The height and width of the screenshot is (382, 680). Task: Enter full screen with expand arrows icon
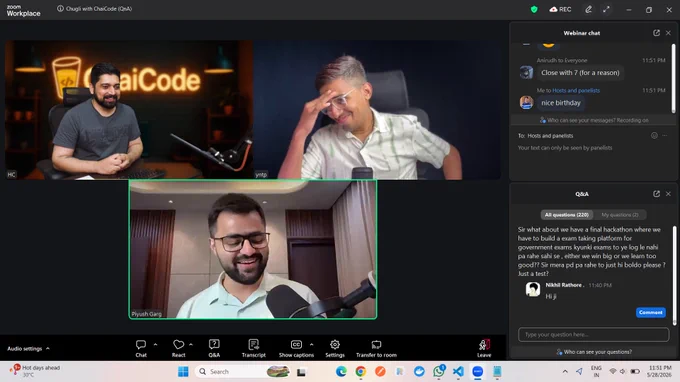click(x=606, y=9)
